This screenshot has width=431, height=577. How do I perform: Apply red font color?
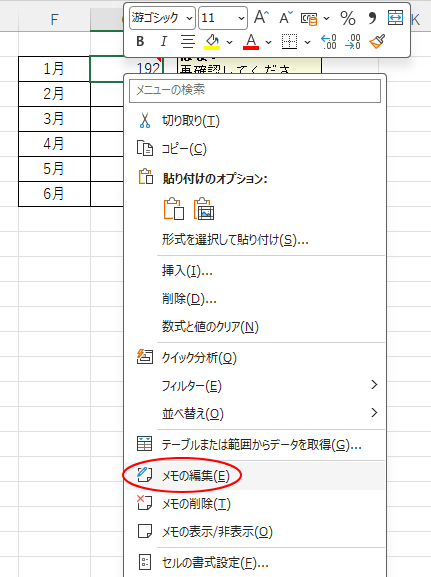click(x=251, y=42)
